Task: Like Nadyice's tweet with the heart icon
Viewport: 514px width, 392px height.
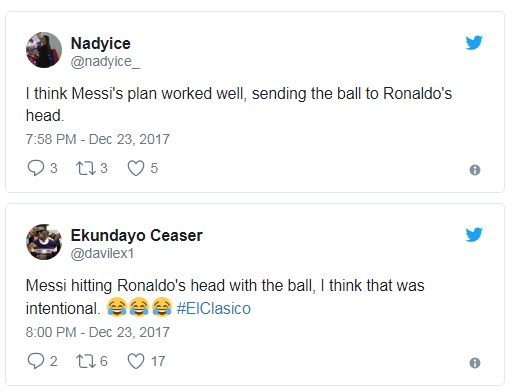Action: pyautogui.click(x=136, y=168)
